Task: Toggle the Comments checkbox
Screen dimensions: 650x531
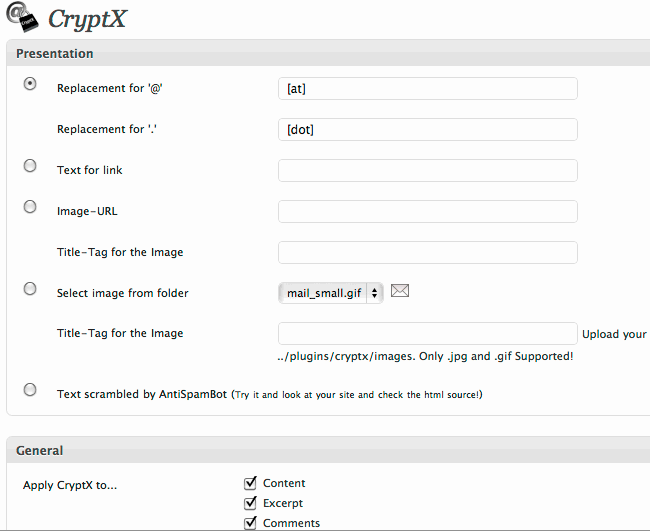Action: click(x=250, y=522)
